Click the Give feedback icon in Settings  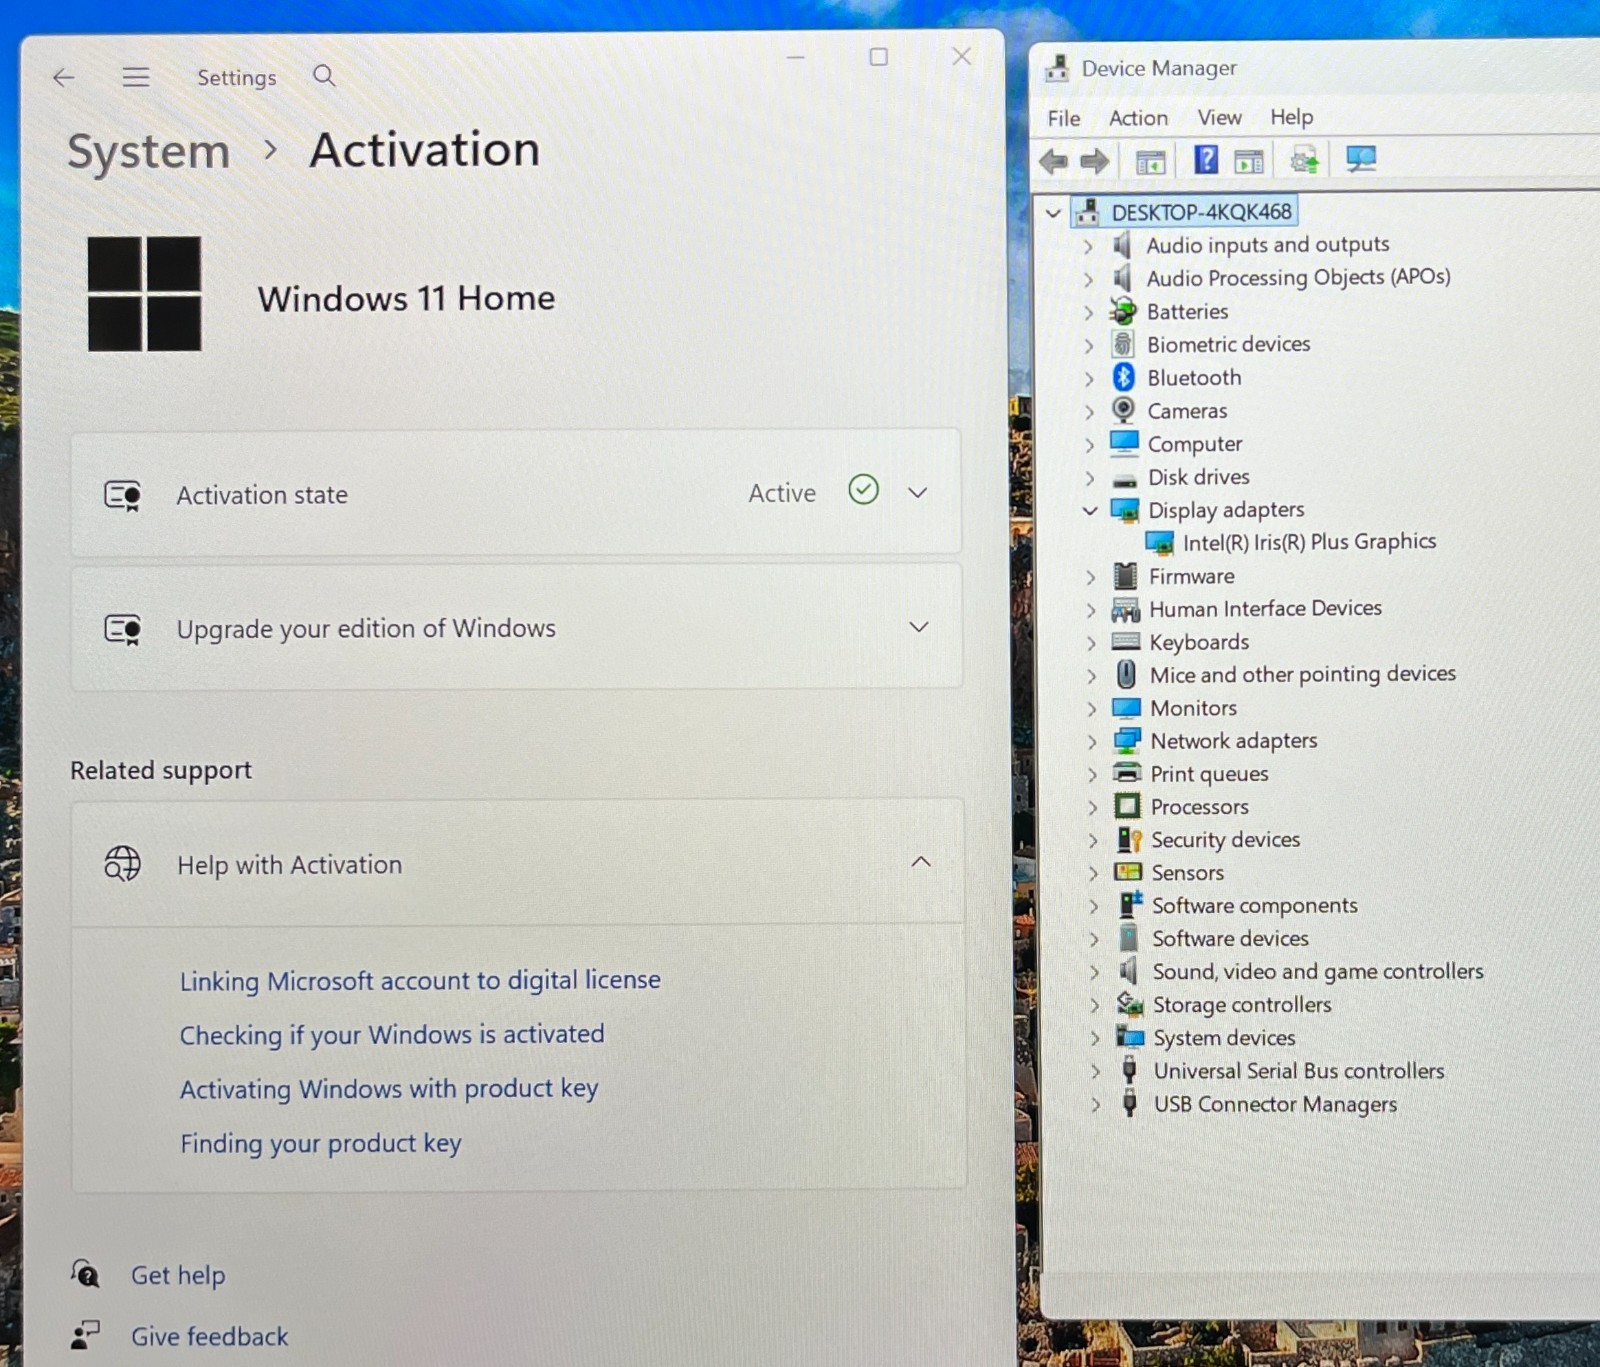85,1335
